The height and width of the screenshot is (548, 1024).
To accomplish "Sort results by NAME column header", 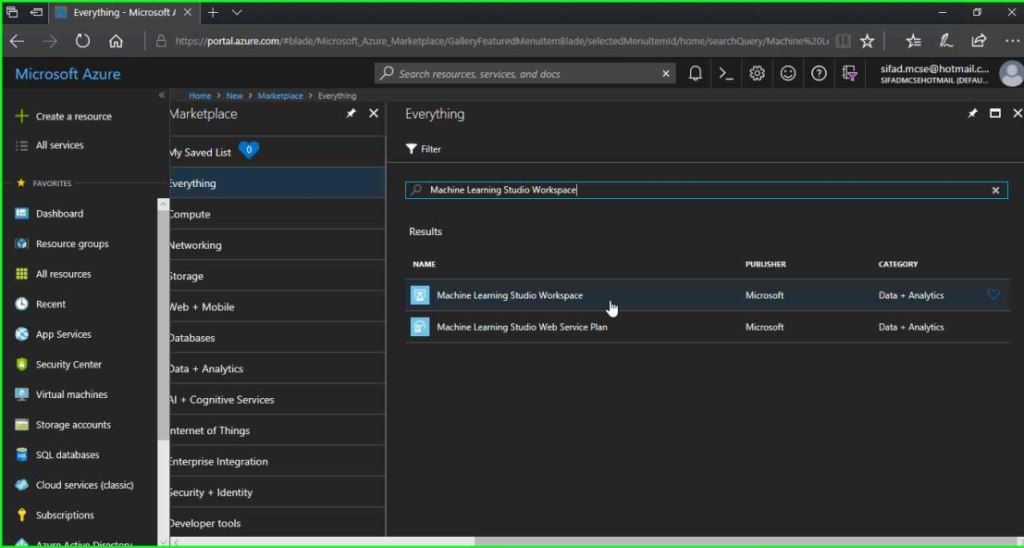I will point(424,264).
